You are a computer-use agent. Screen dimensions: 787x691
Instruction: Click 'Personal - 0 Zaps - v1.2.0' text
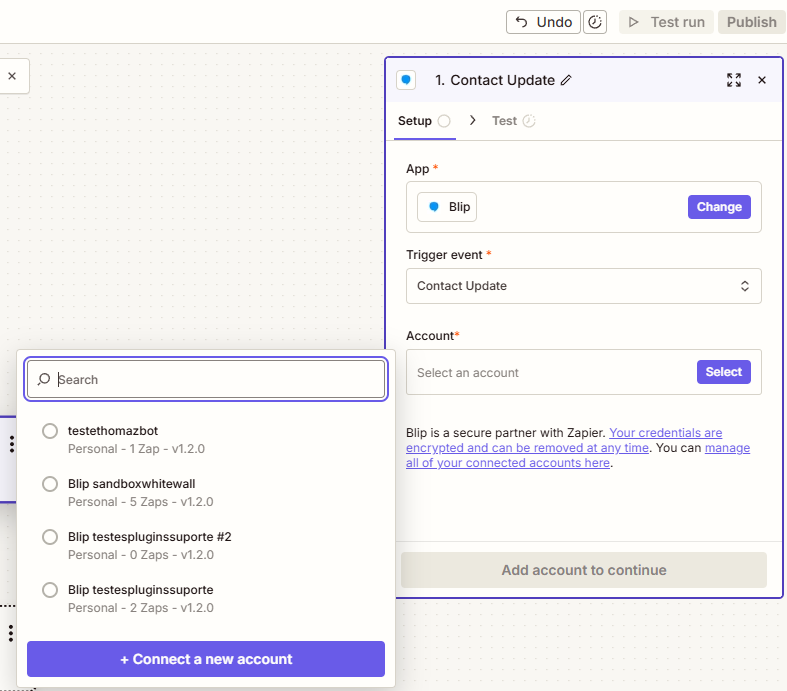[x=141, y=555]
